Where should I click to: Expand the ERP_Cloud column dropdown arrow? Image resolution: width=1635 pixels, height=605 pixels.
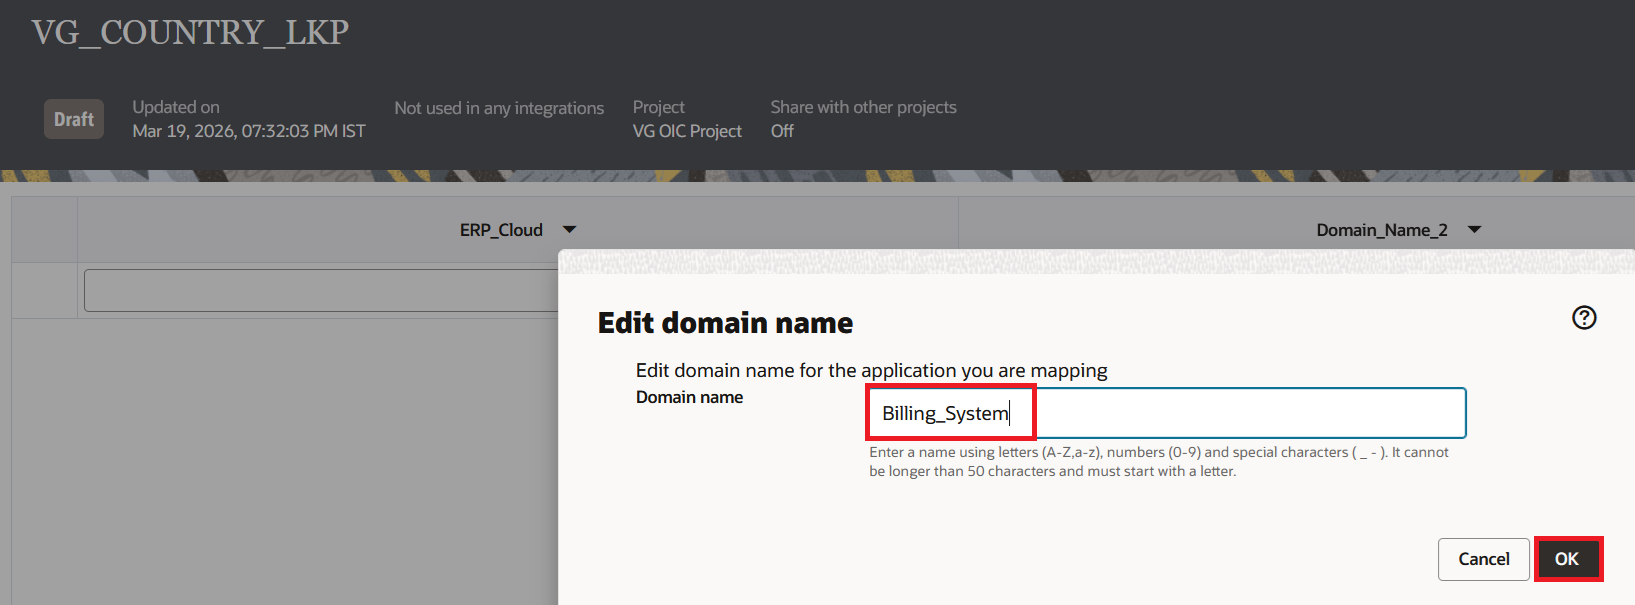569,230
